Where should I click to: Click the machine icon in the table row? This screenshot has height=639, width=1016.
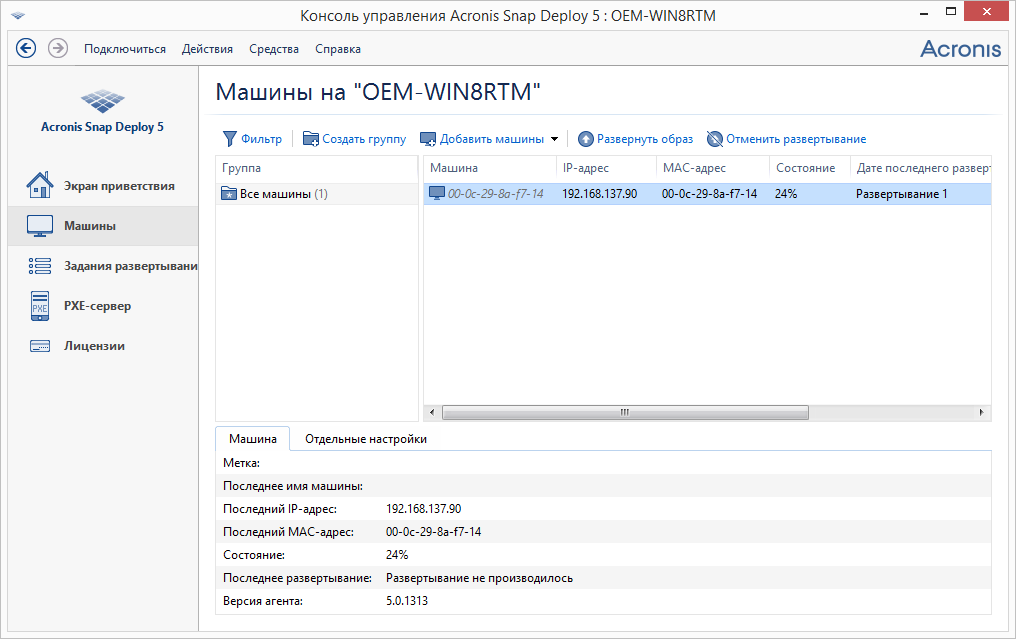pyautogui.click(x=437, y=193)
